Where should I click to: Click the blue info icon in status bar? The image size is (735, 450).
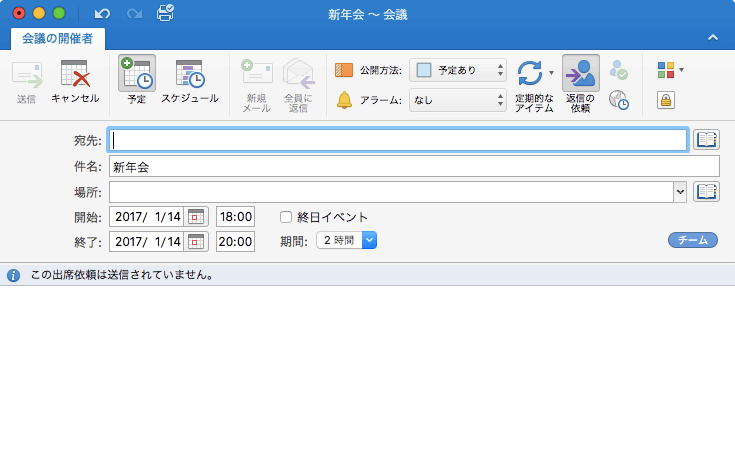tap(14, 275)
